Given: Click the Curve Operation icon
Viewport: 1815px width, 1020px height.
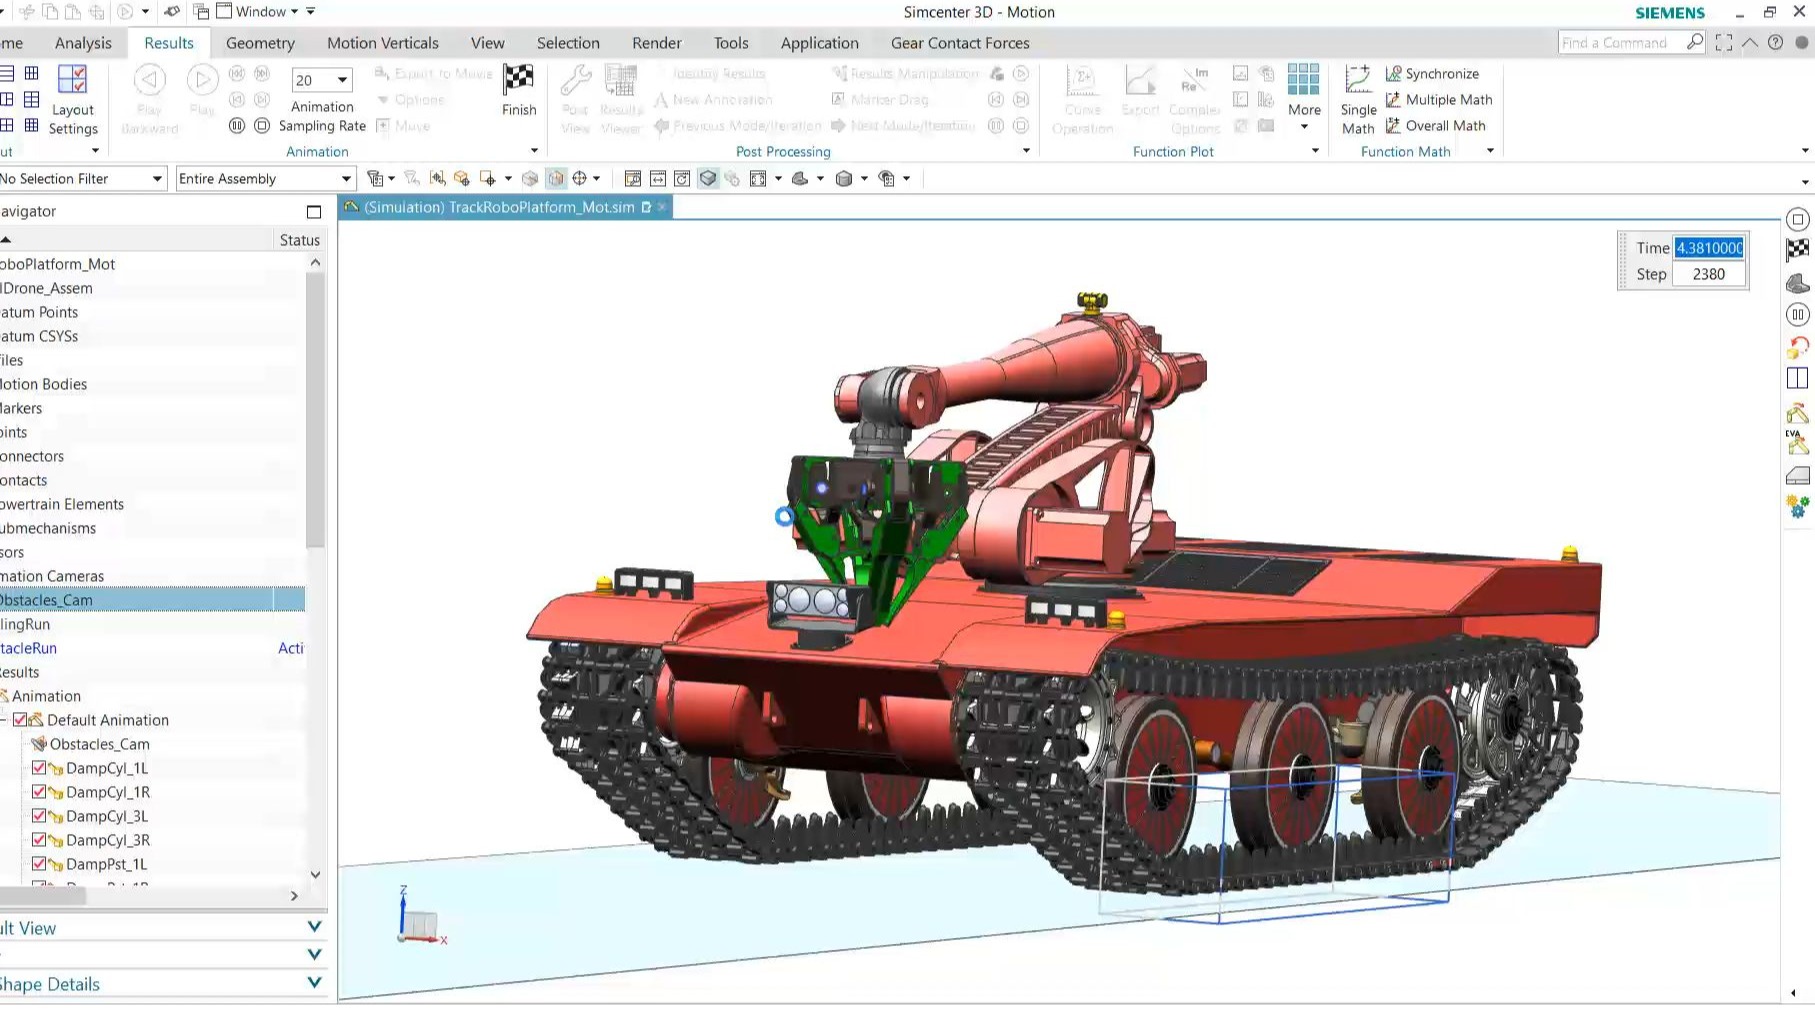Looking at the screenshot, I should pyautogui.click(x=1082, y=80).
